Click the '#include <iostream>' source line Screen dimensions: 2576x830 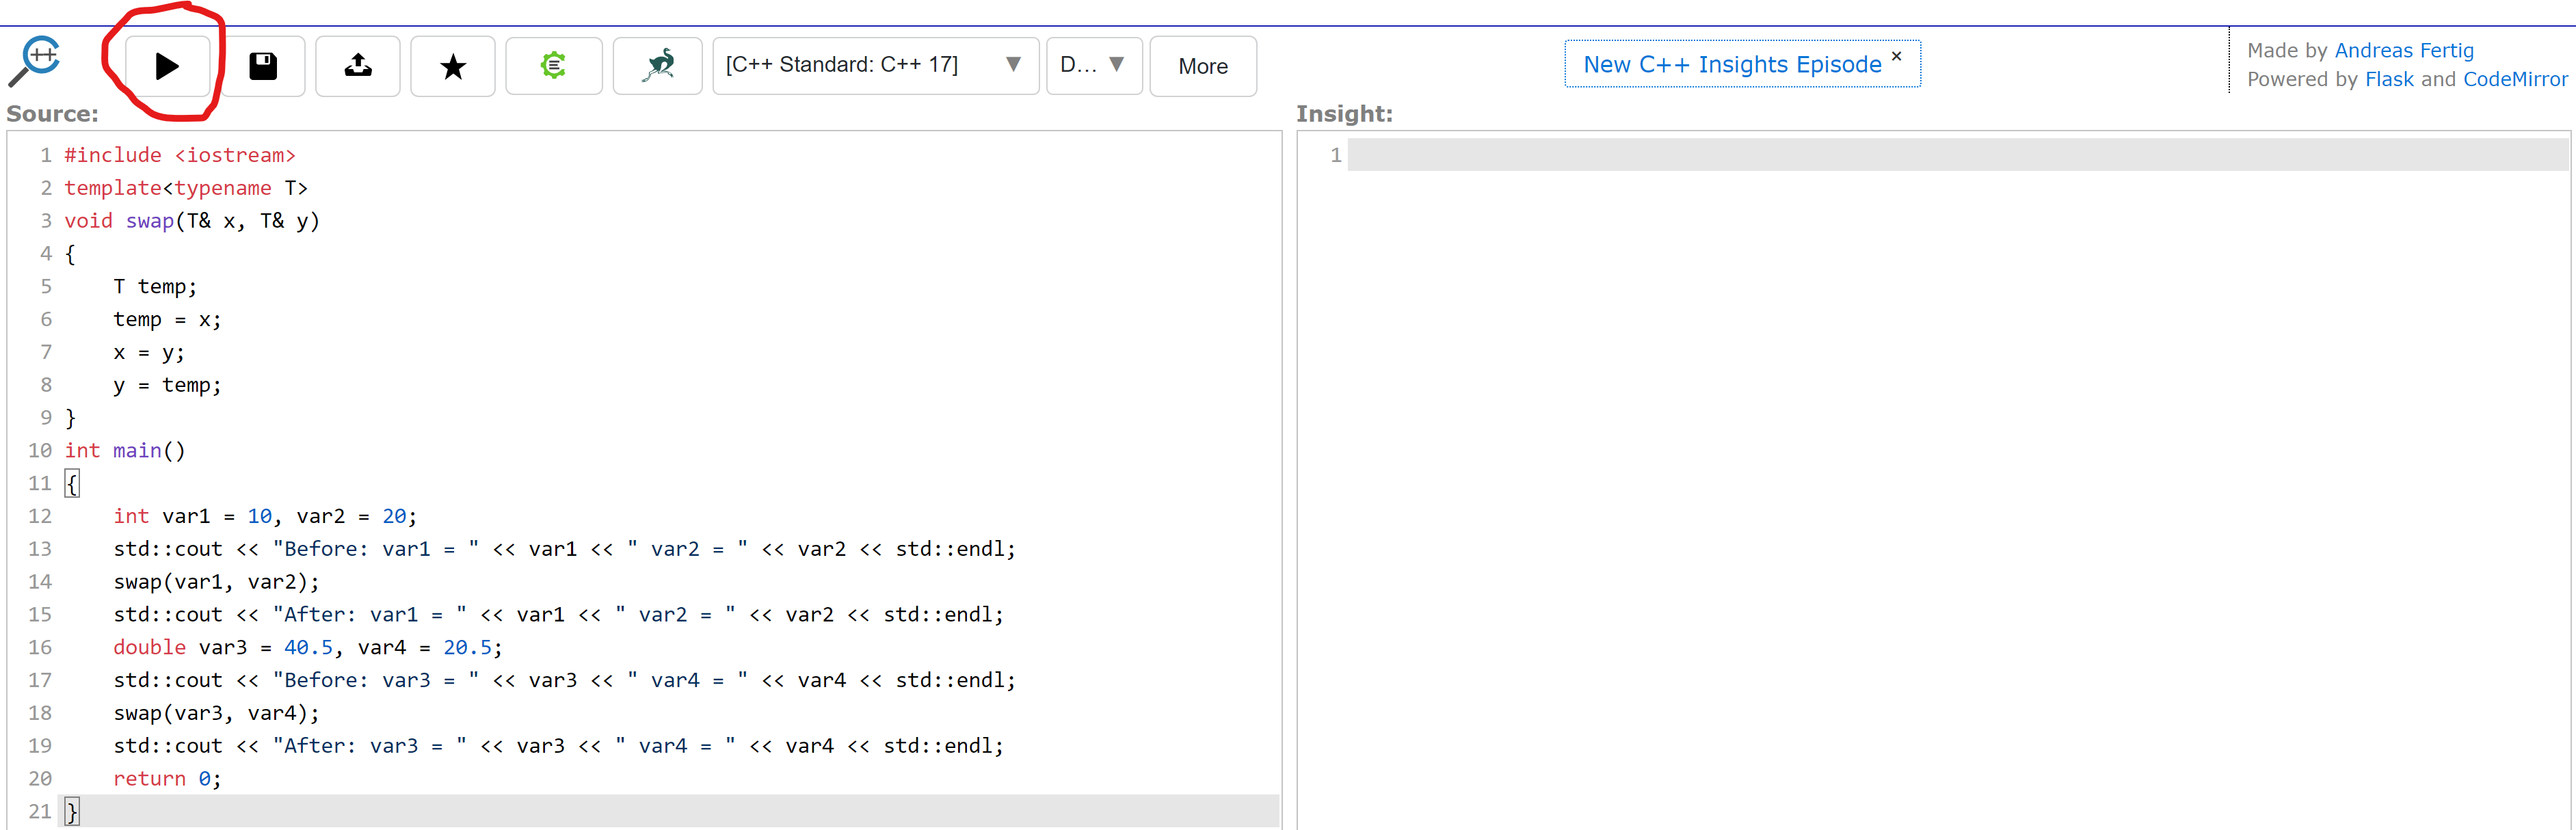(x=180, y=155)
